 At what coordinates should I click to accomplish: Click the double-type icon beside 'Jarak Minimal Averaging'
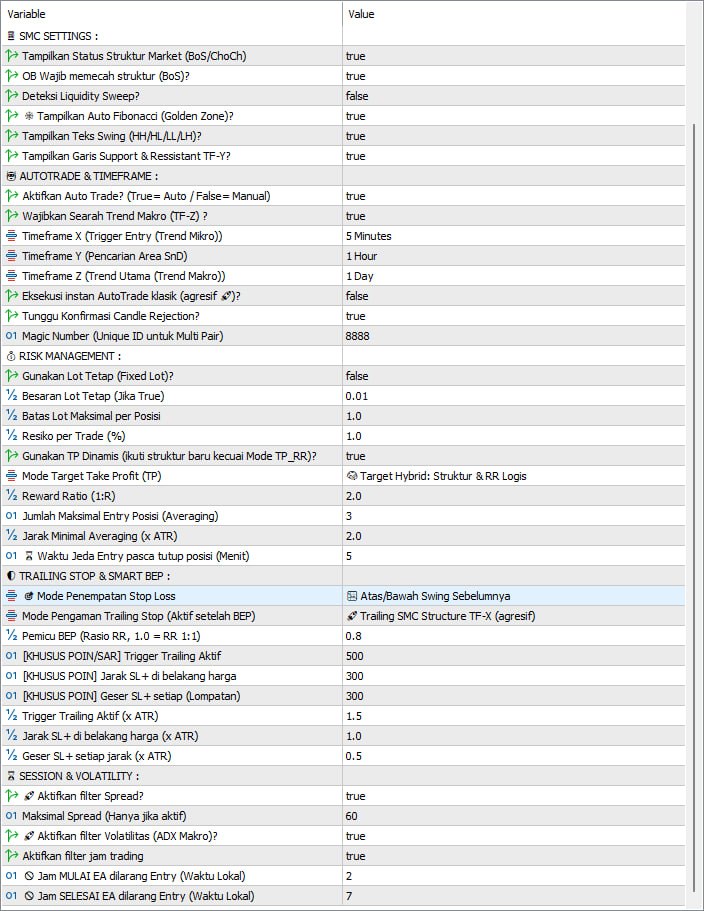coord(12,536)
